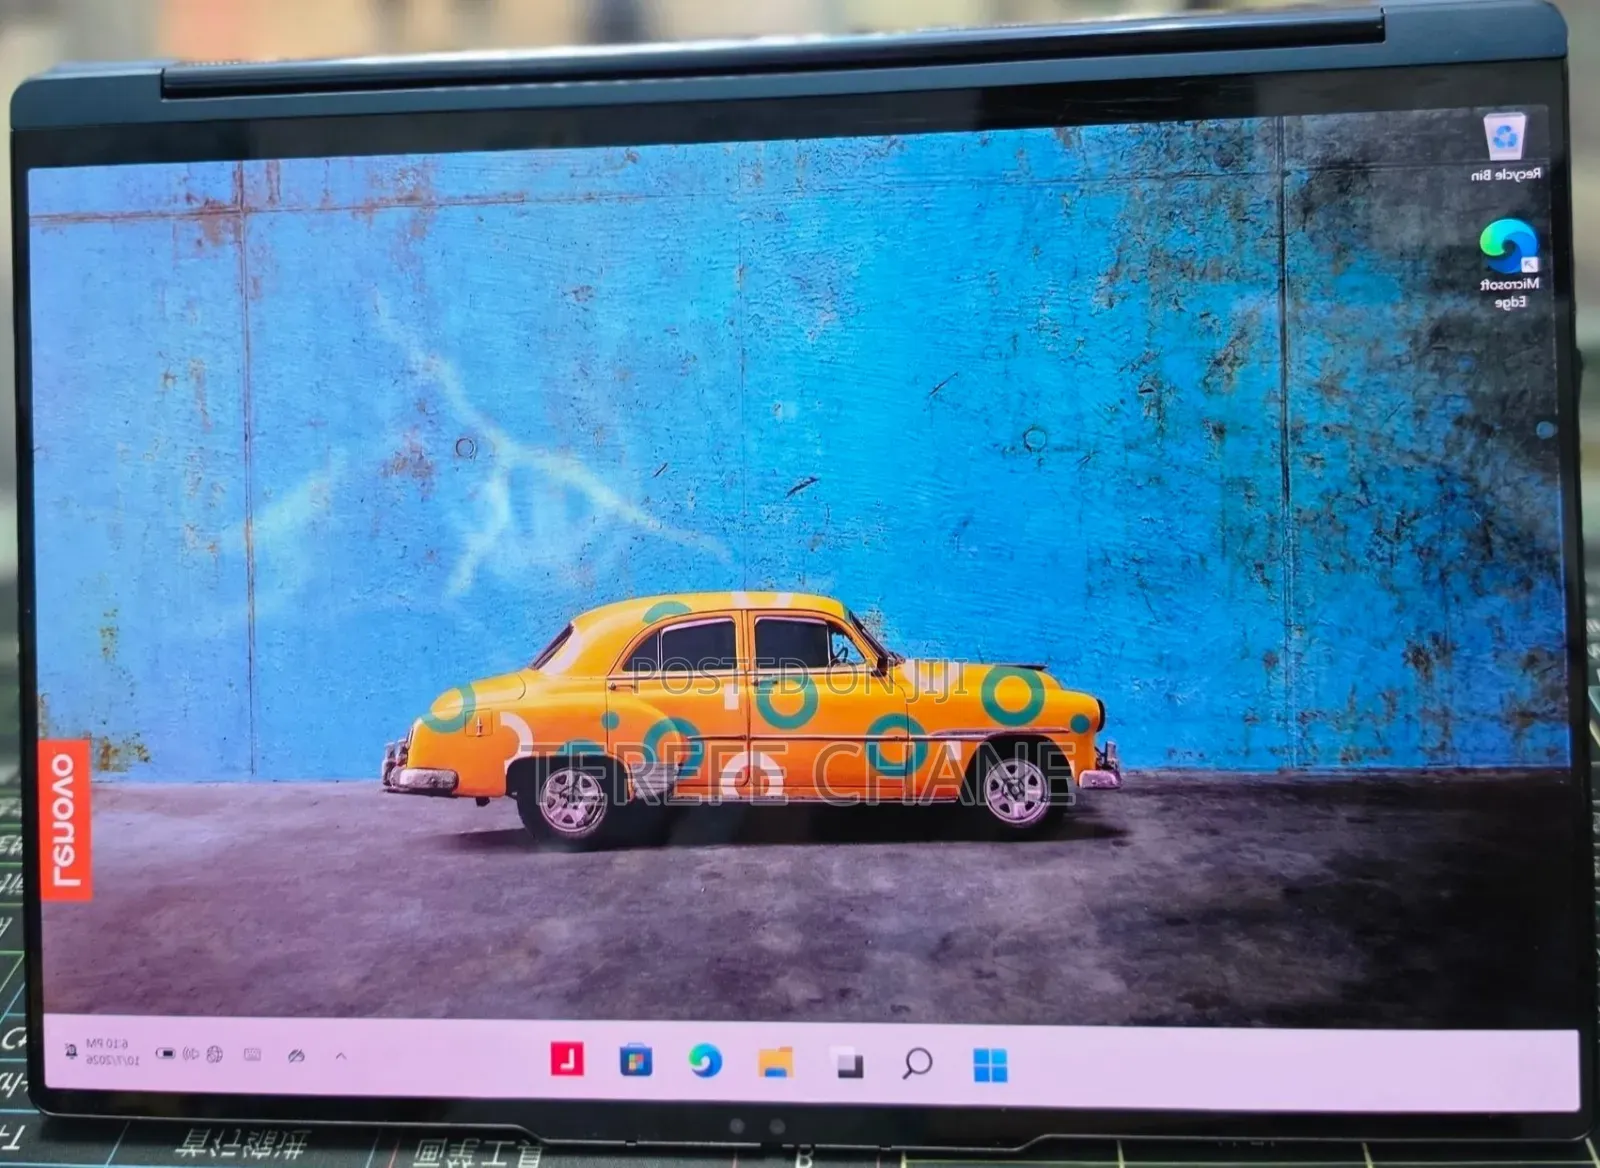Click the crossed-out cloud tray icon
This screenshot has width=1600, height=1168.
point(296,1055)
